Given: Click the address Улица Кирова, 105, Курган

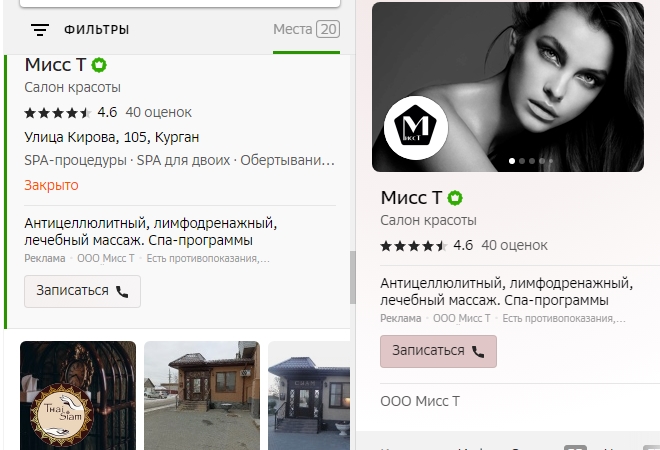Looking at the screenshot, I should point(111,137).
